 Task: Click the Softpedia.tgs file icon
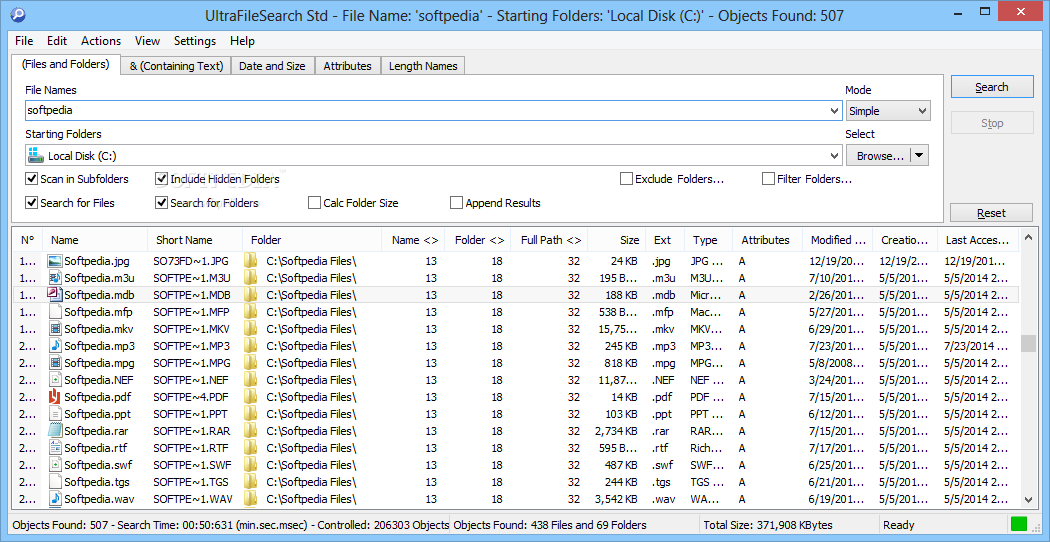click(55, 482)
